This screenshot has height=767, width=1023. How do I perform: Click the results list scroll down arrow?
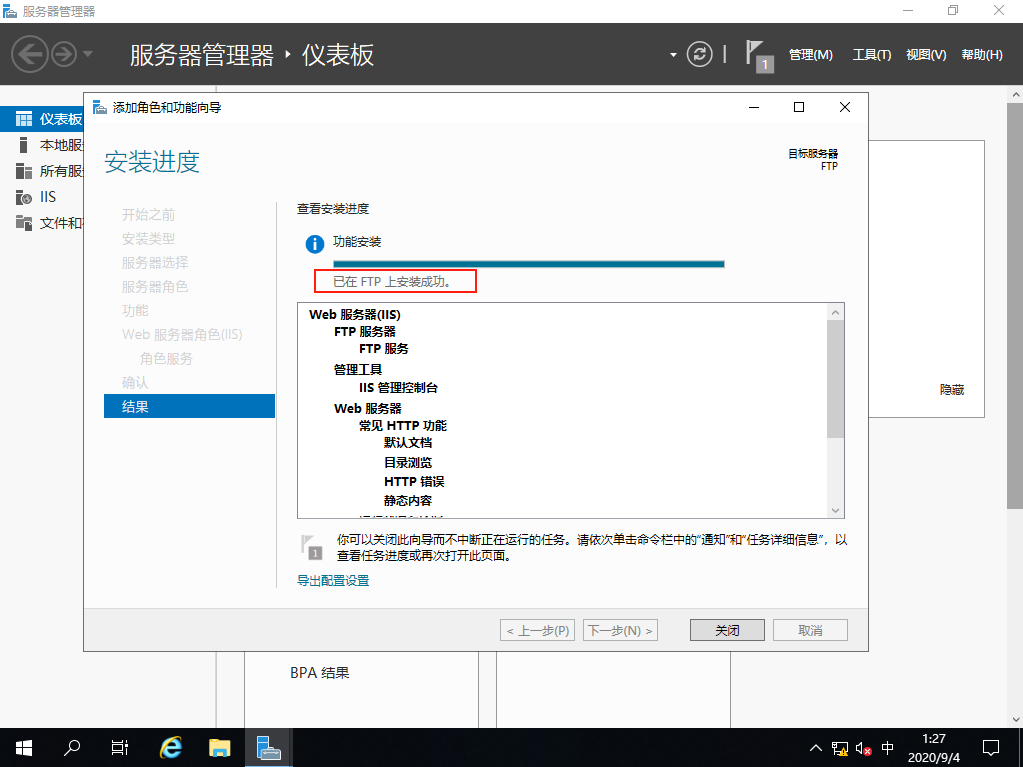[x=835, y=511]
